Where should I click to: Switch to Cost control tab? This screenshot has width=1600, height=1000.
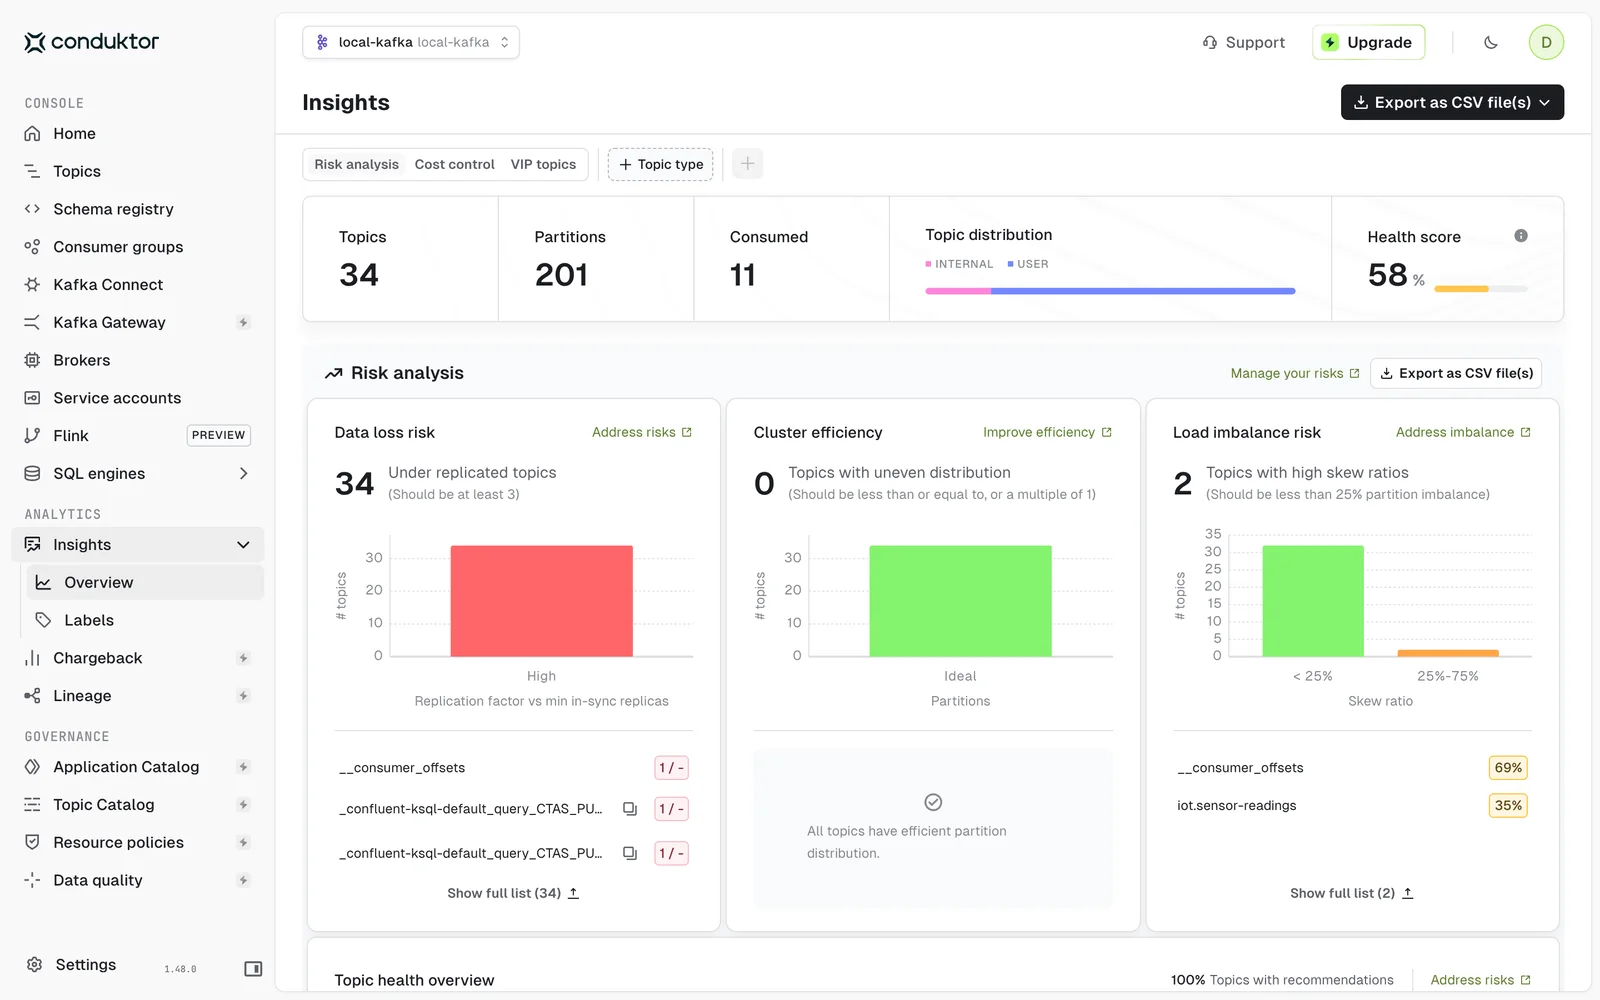click(x=455, y=164)
